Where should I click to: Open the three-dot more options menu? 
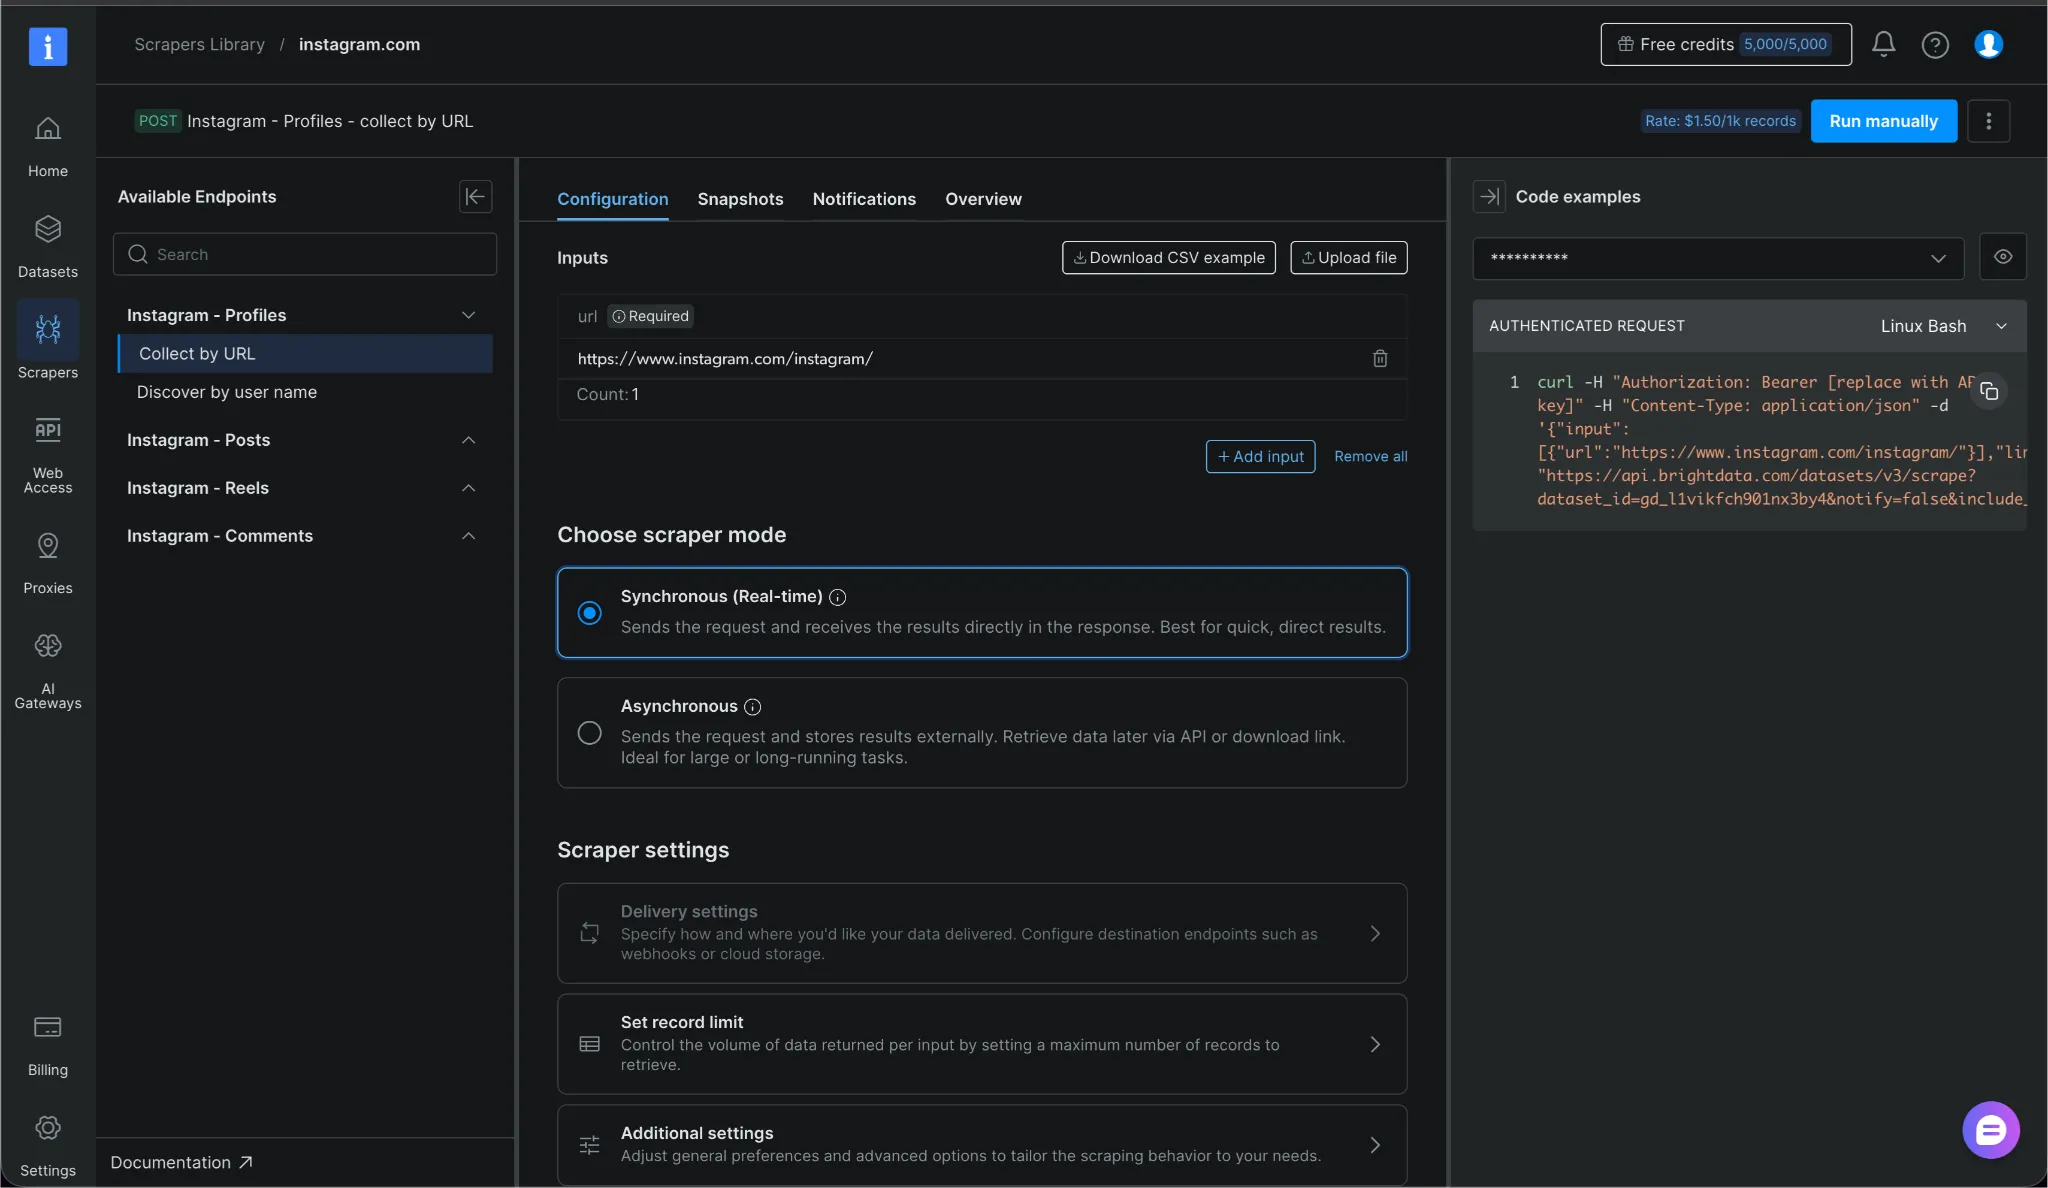coord(1989,121)
